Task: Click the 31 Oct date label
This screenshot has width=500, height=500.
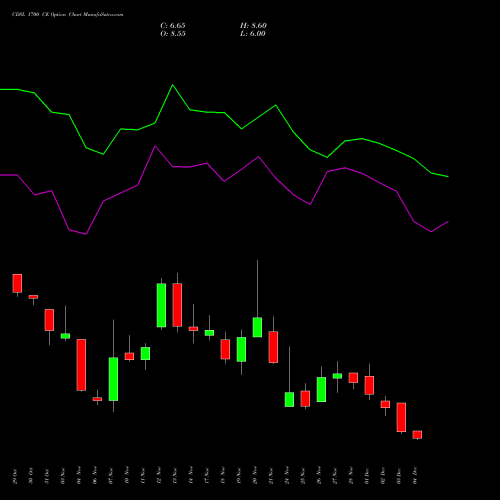Action: coord(47,476)
